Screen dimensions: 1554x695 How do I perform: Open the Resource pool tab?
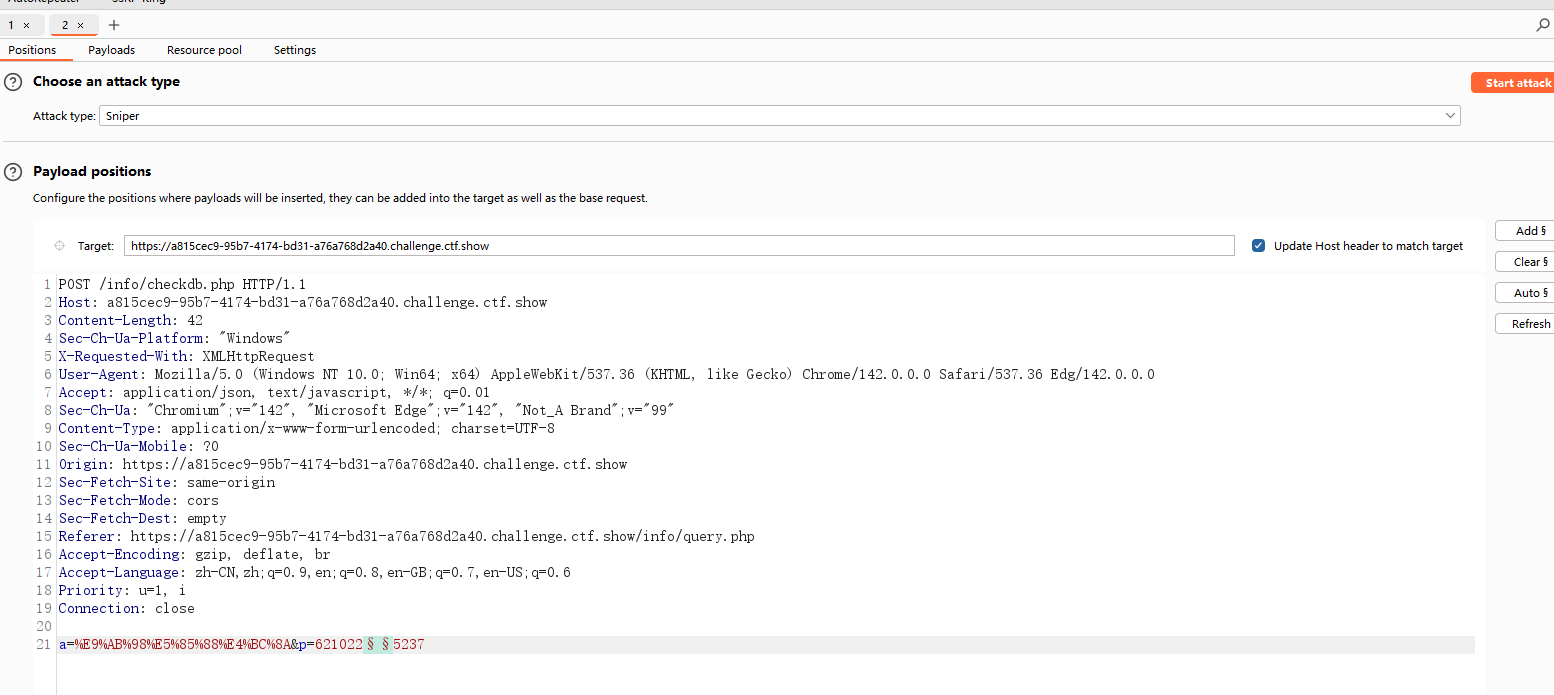204,50
